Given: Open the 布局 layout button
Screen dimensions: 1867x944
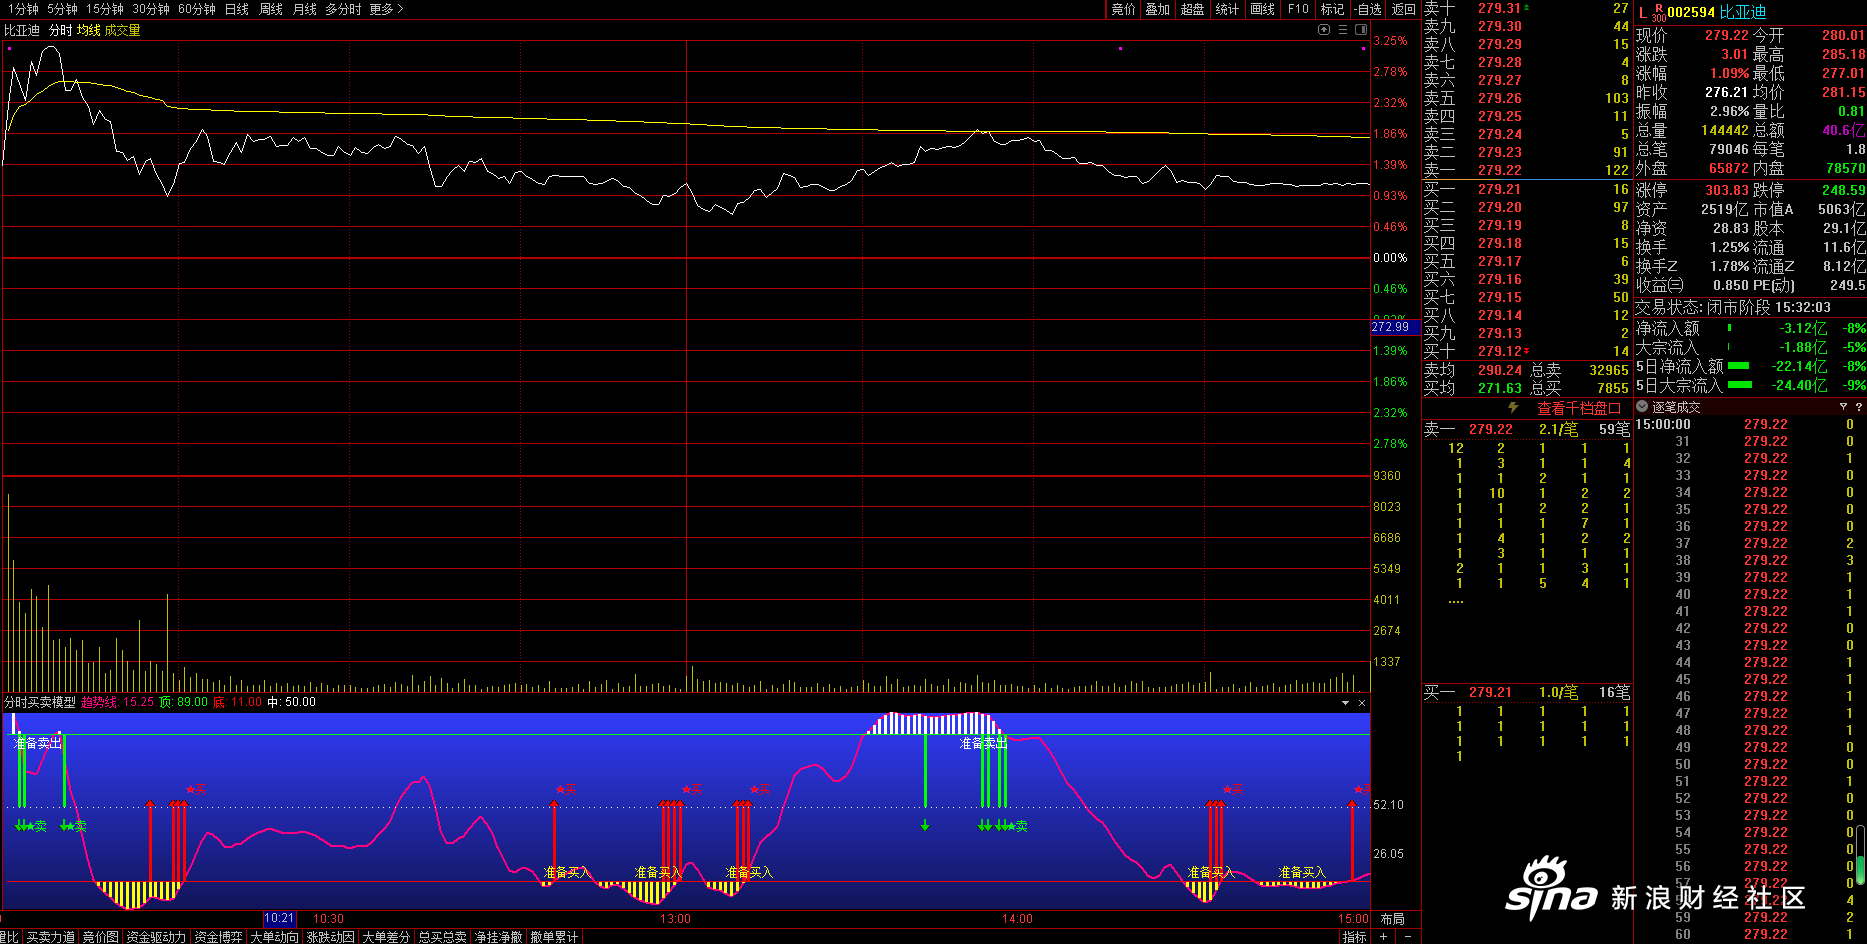Looking at the screenshot, I should (x=1393, y=919).
